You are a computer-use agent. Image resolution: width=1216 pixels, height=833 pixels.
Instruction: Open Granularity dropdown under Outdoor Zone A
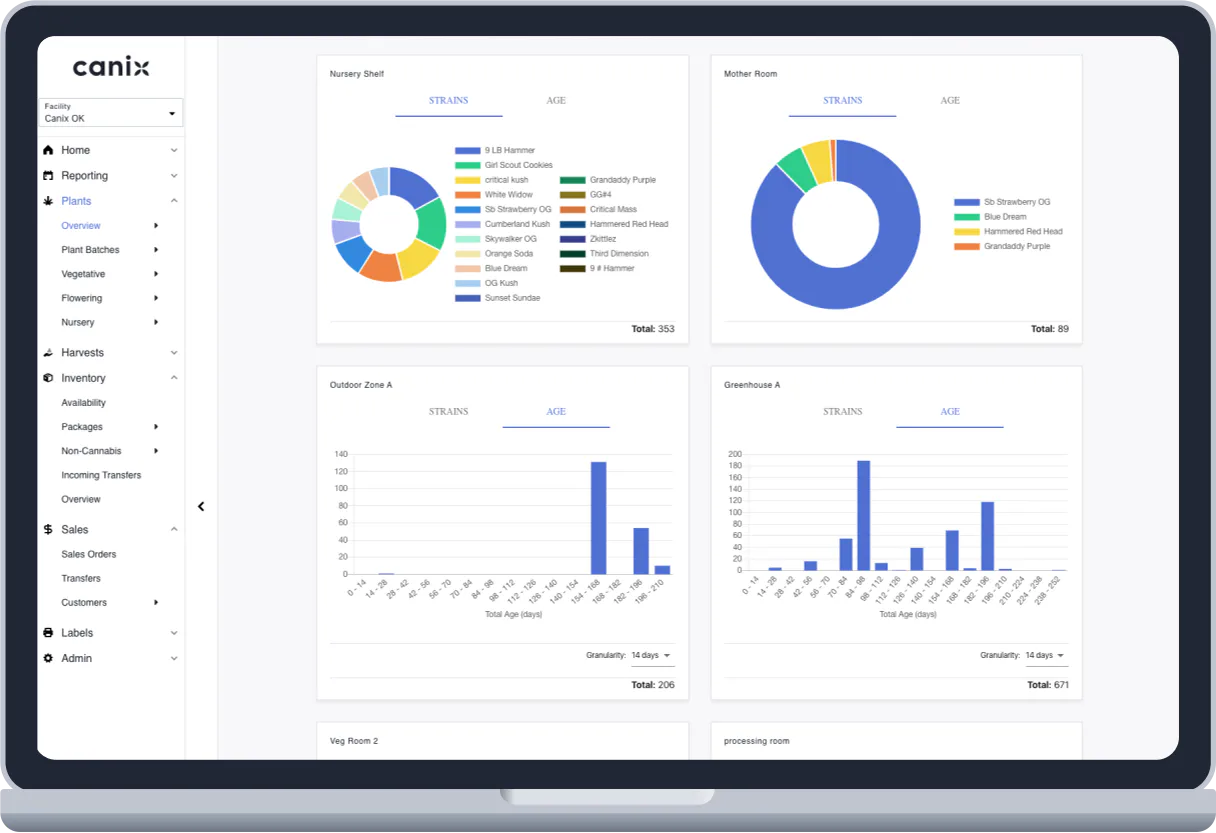point(652,656)
